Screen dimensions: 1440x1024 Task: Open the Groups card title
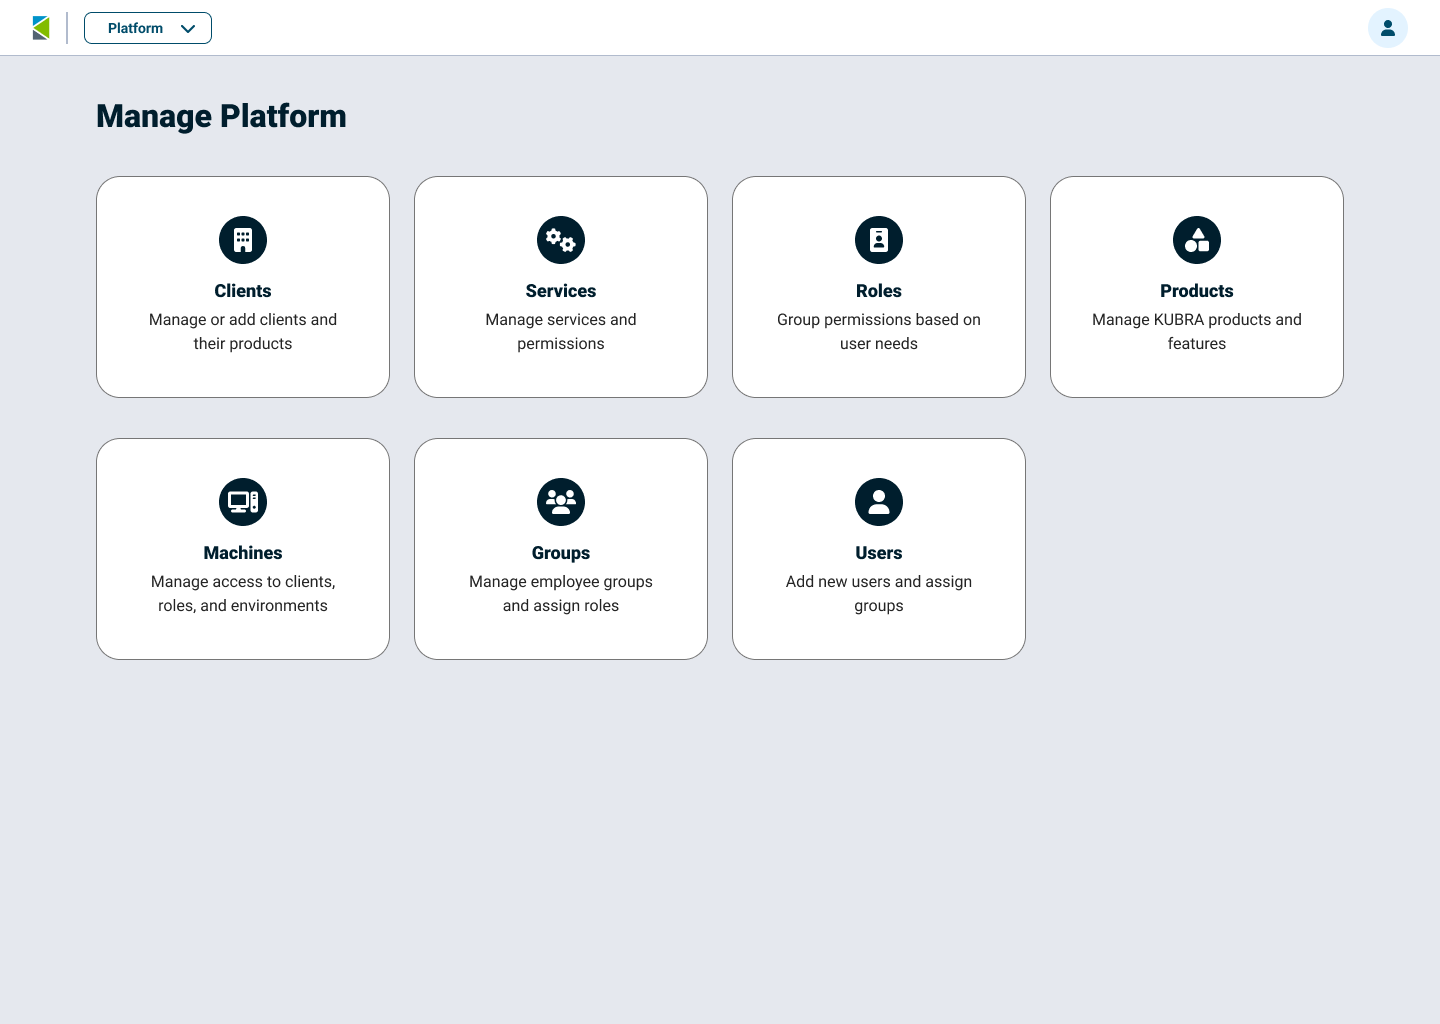[x=561, y=553]
